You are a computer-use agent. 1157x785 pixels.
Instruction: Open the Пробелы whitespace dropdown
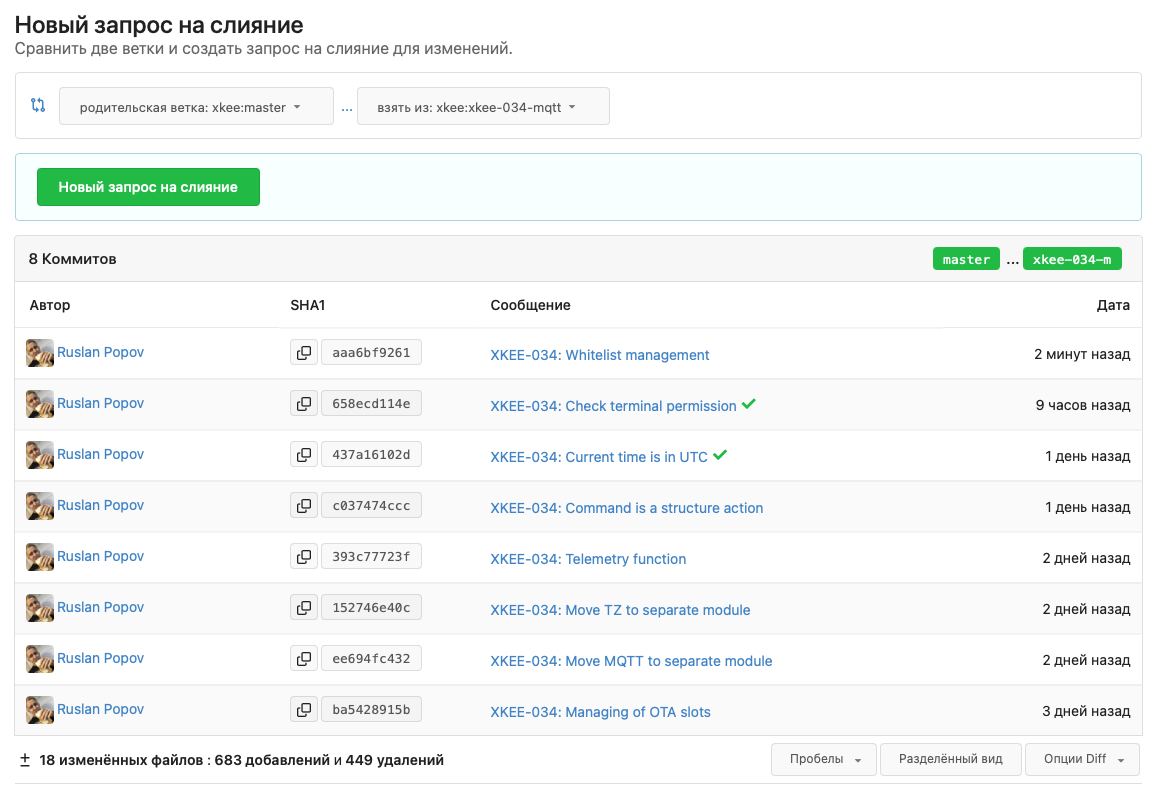(823, 759)
